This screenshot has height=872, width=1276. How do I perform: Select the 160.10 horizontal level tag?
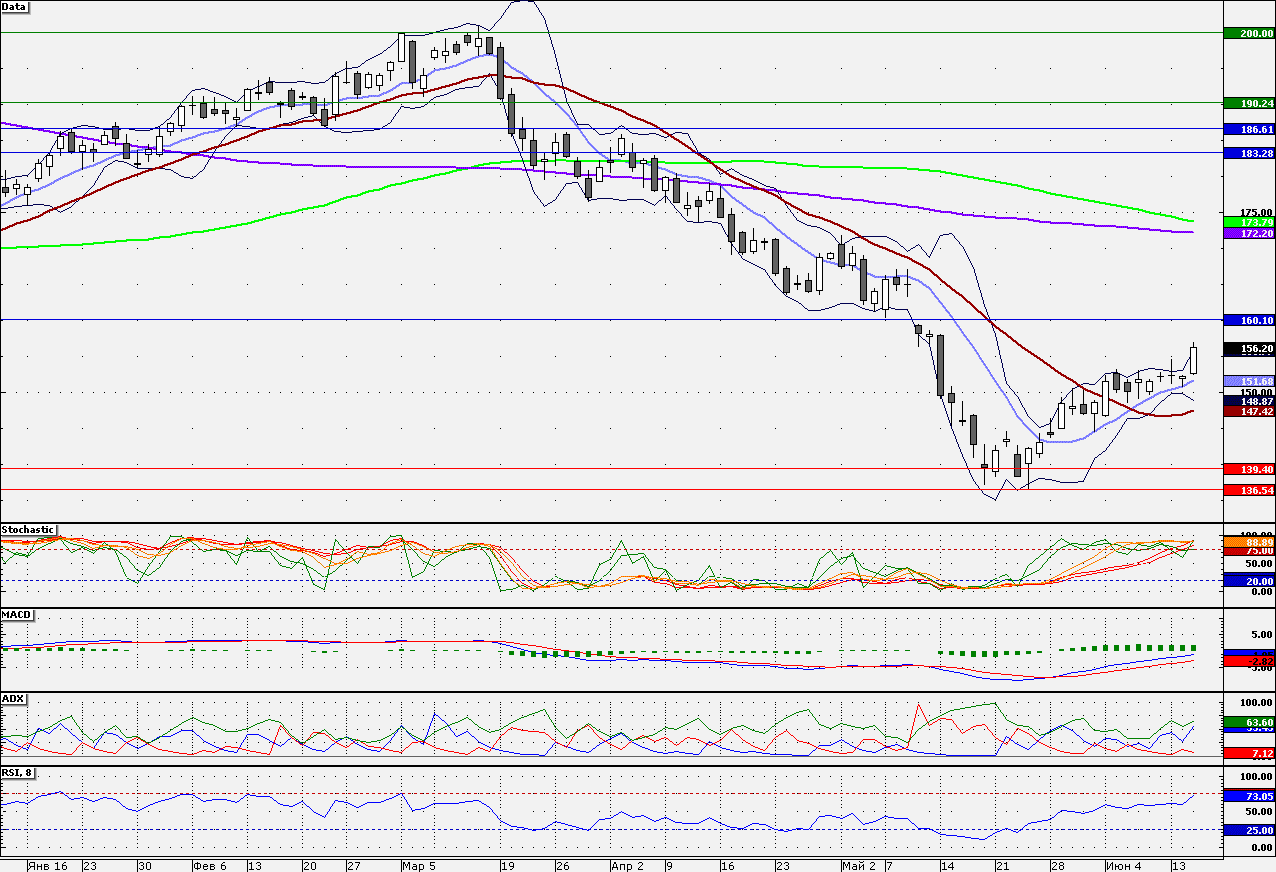point(1250,320)
